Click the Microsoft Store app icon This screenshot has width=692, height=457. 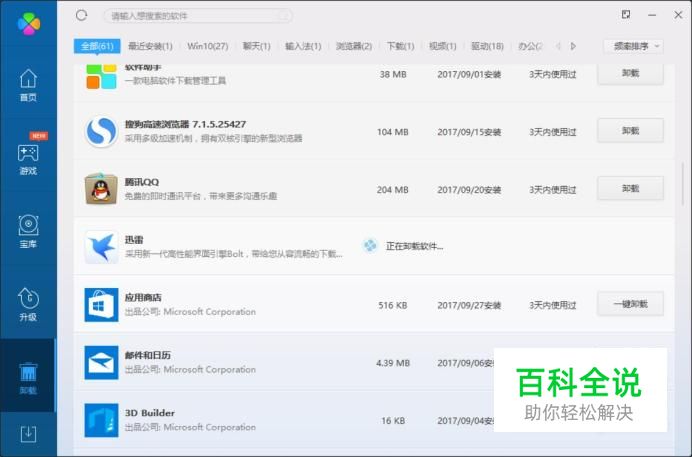tap(101, 305)
